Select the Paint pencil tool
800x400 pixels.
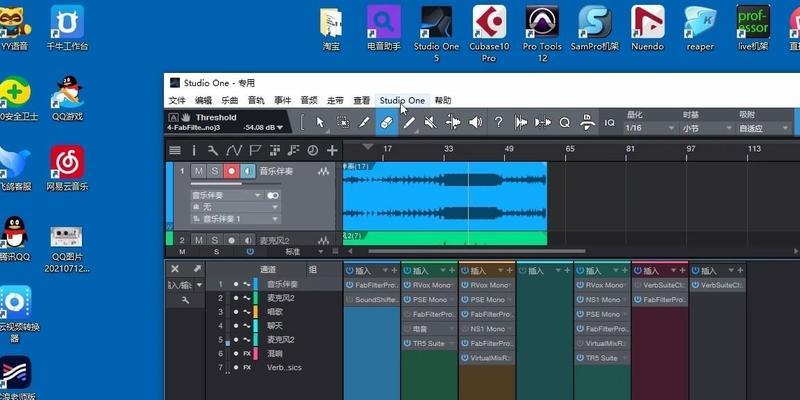point(409,122)
